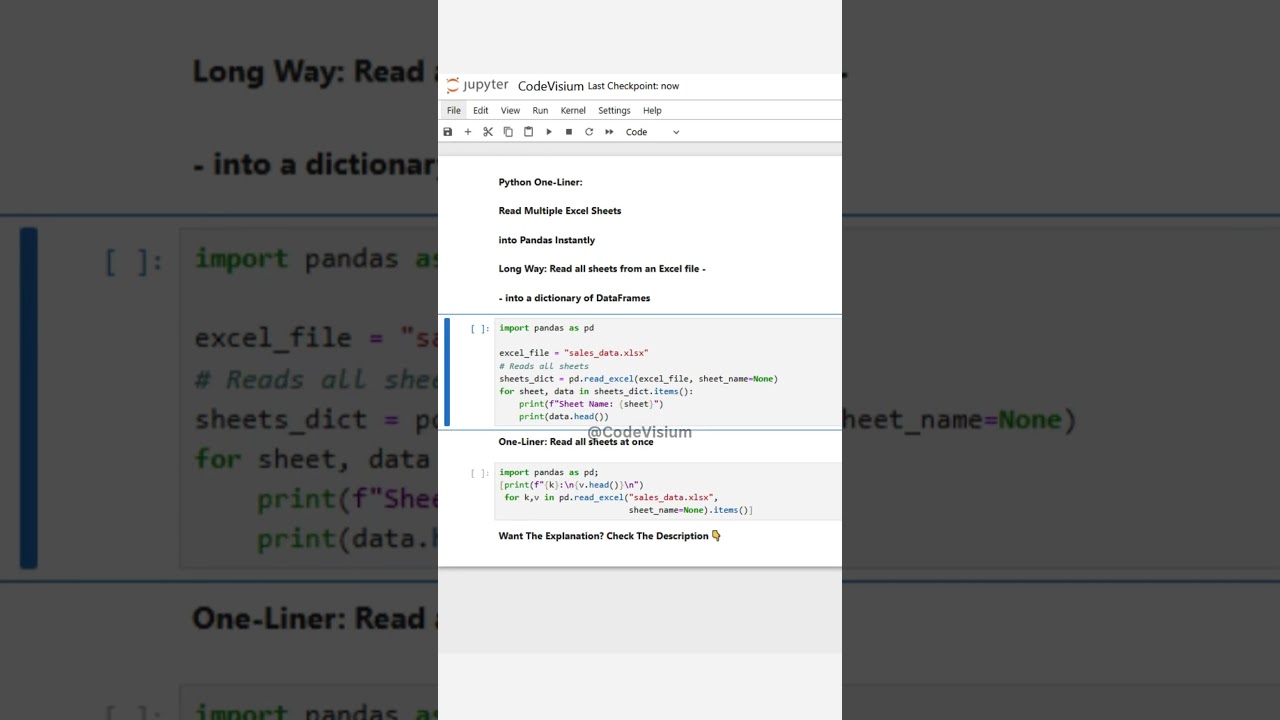Insert a new cell with the plus icon
The width and height of the screenshot is (1280, 720).
click(467, 132)
